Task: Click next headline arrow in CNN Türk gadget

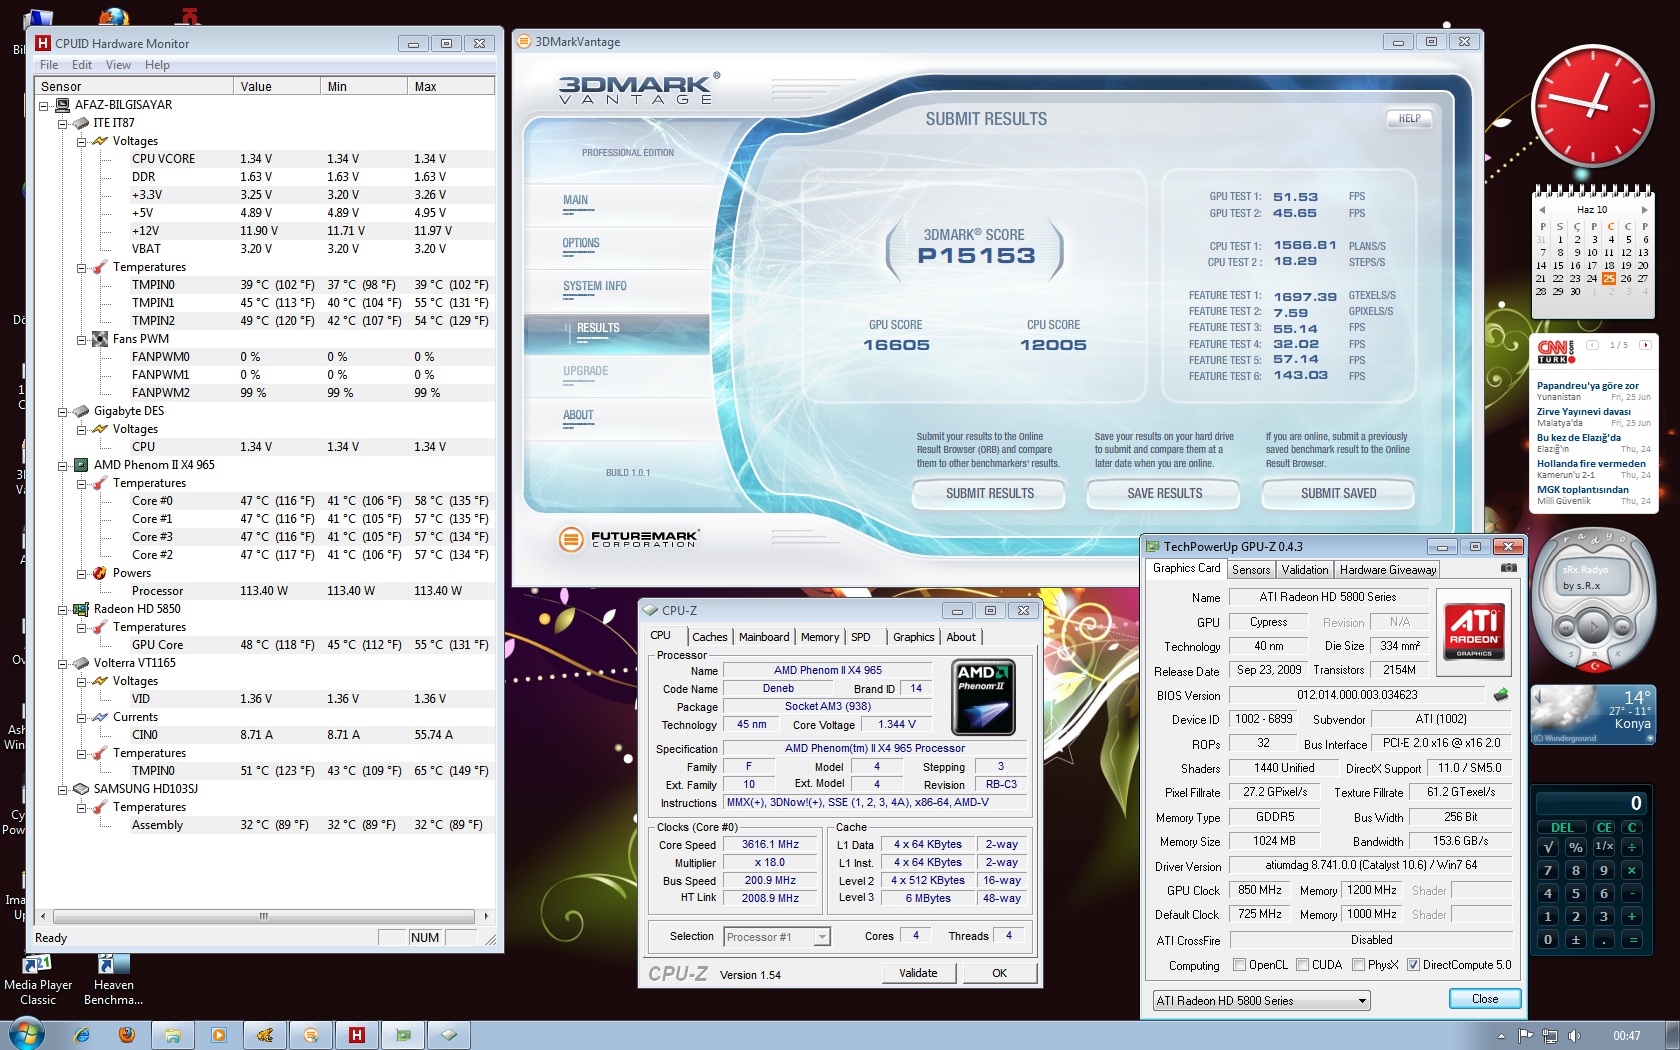Action: (x=1645, y=345)
